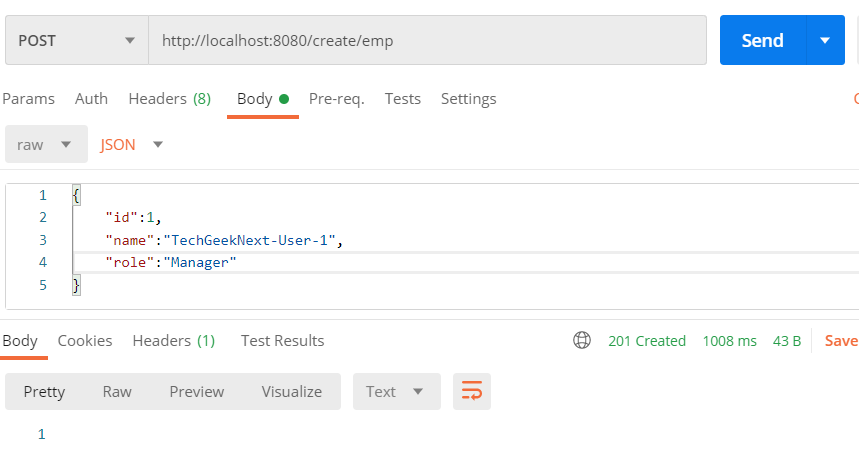Open the POST method dropdown
The width and height of the screenshot is (859, 456).
click(x=77, y=40)
